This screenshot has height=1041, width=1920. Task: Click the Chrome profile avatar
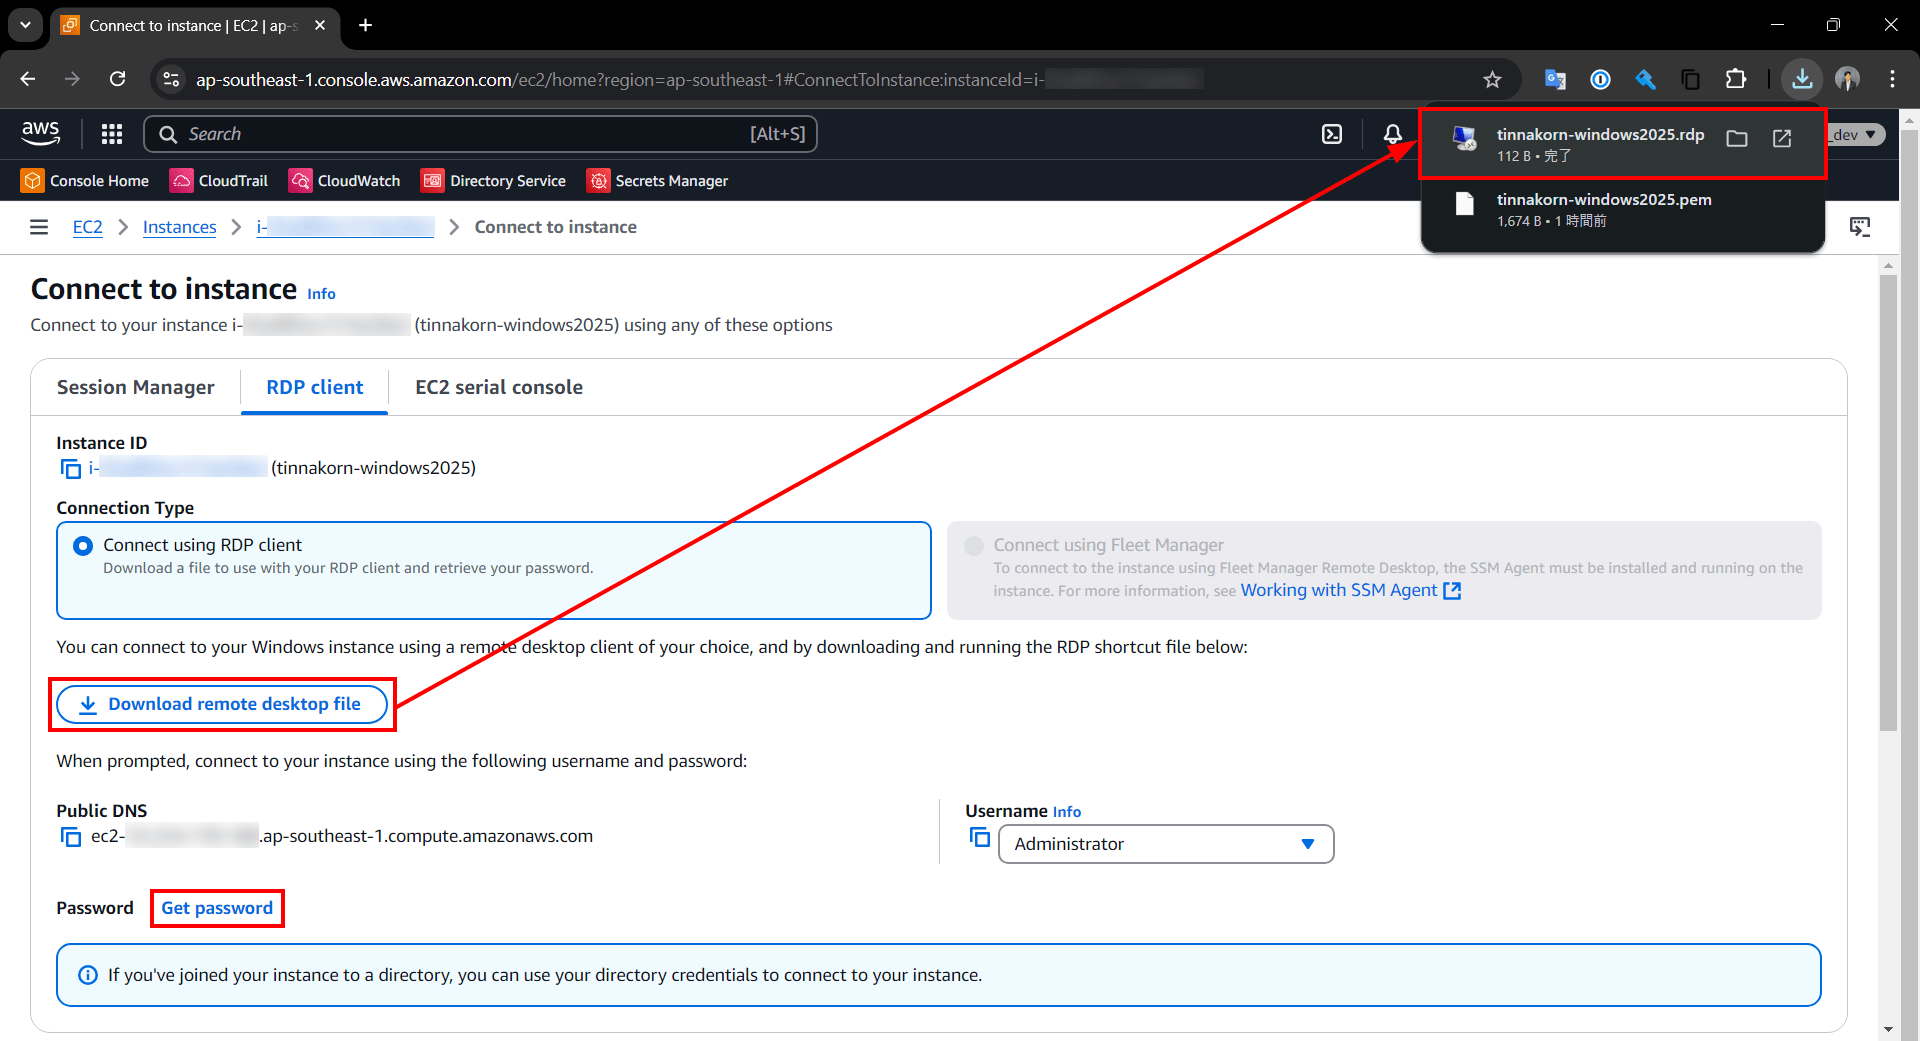pyautogui.click(x=1847, y=79)
